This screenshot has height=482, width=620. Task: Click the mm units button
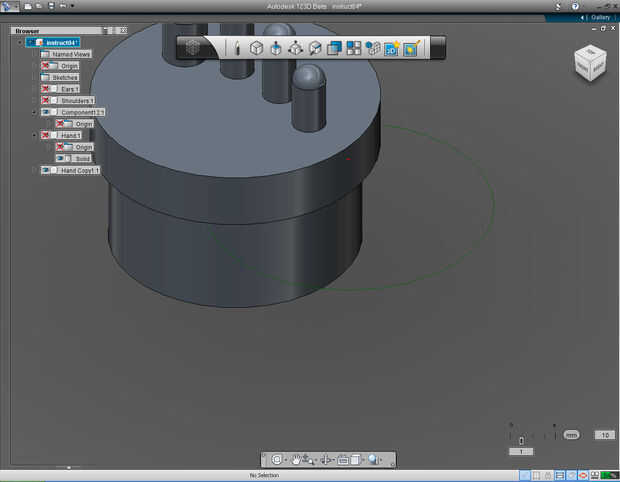tap(571, 435)
